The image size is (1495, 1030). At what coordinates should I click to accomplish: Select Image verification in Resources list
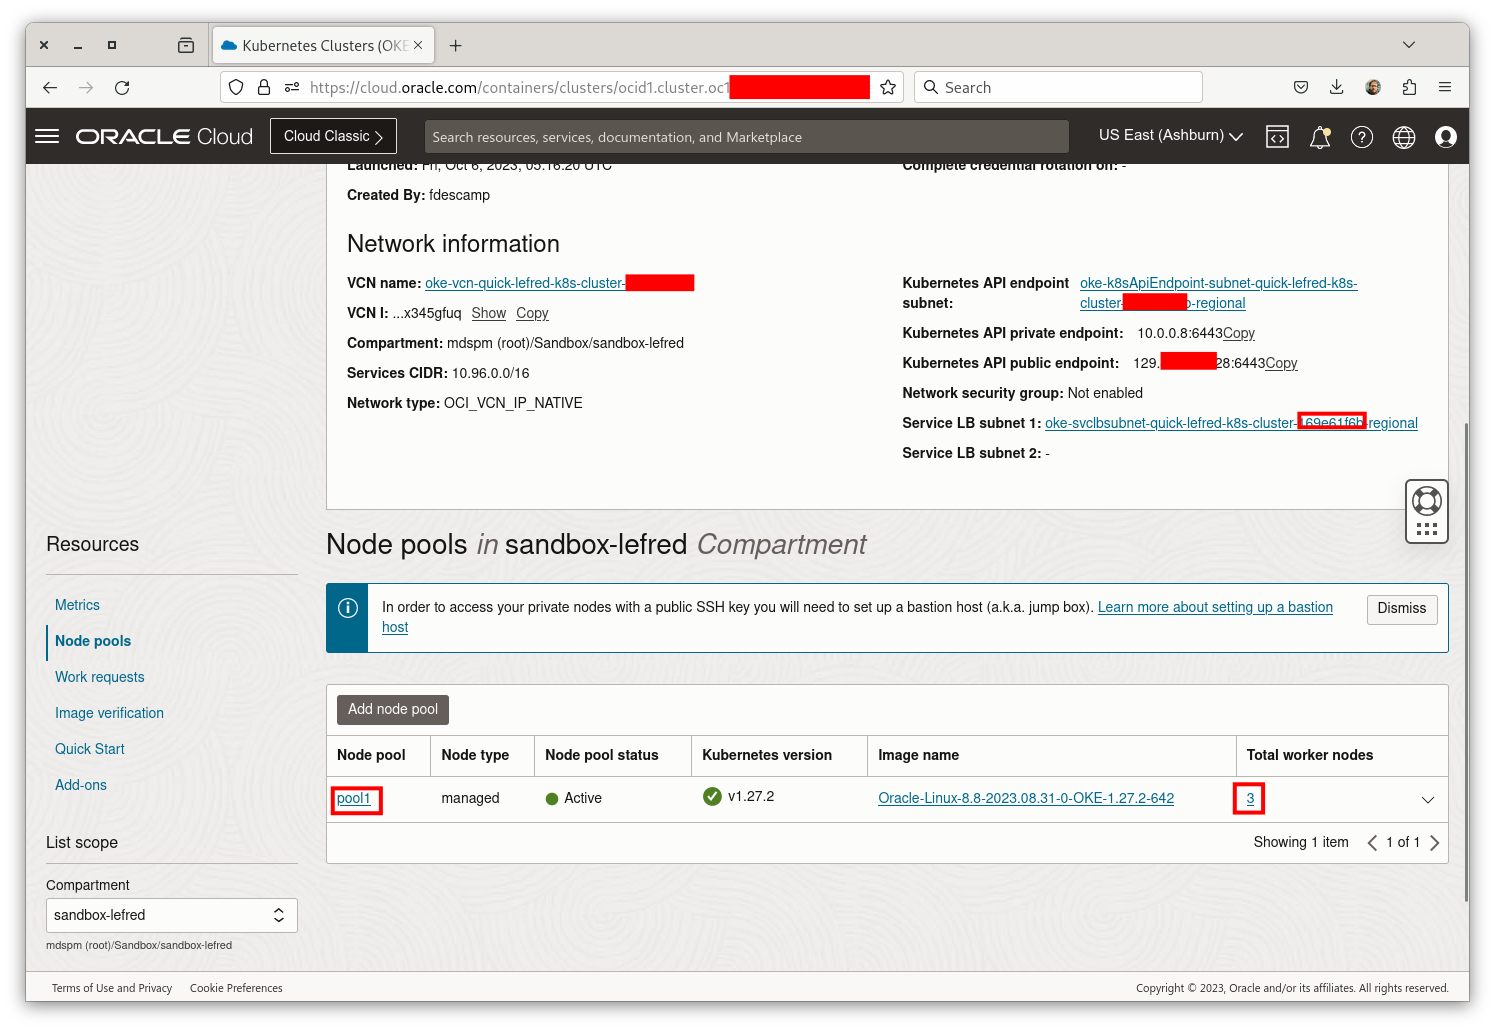[x=109, y=713]
